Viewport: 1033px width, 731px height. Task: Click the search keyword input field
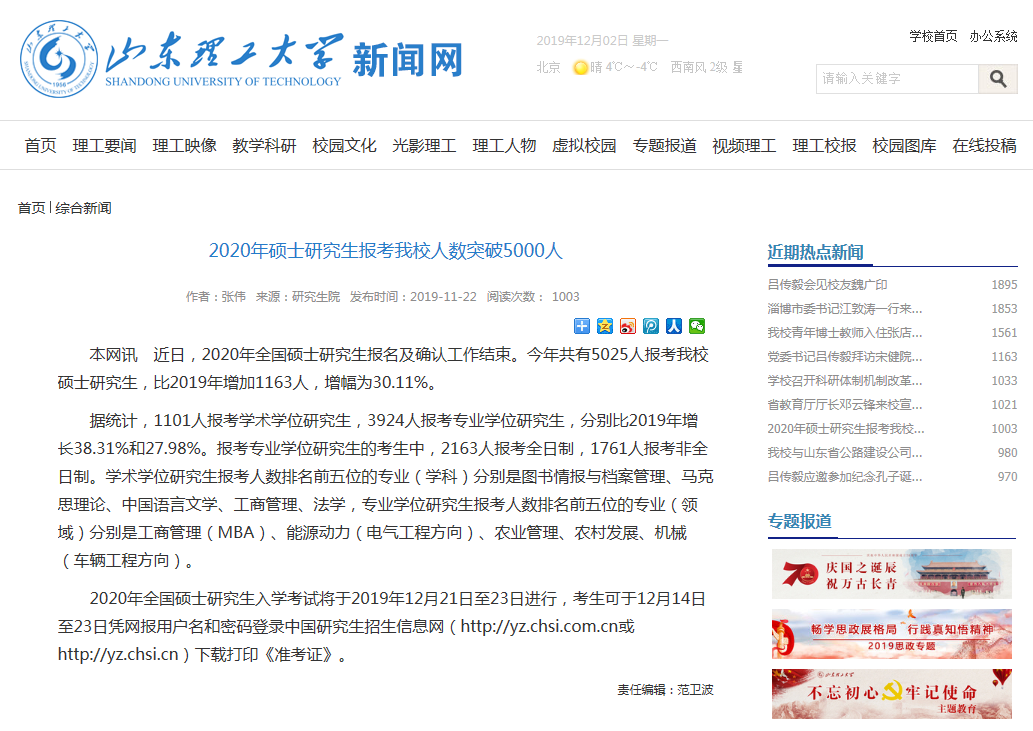897,79
